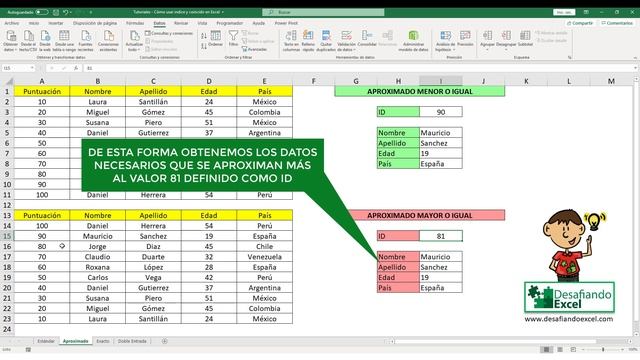Sort descending Z to A

click(204, 47)
